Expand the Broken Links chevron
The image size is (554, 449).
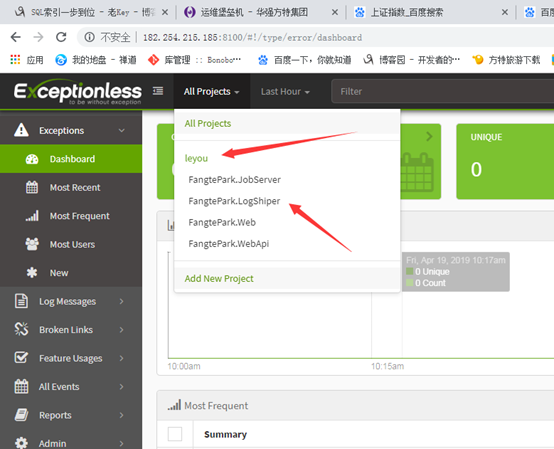(122, 330)
